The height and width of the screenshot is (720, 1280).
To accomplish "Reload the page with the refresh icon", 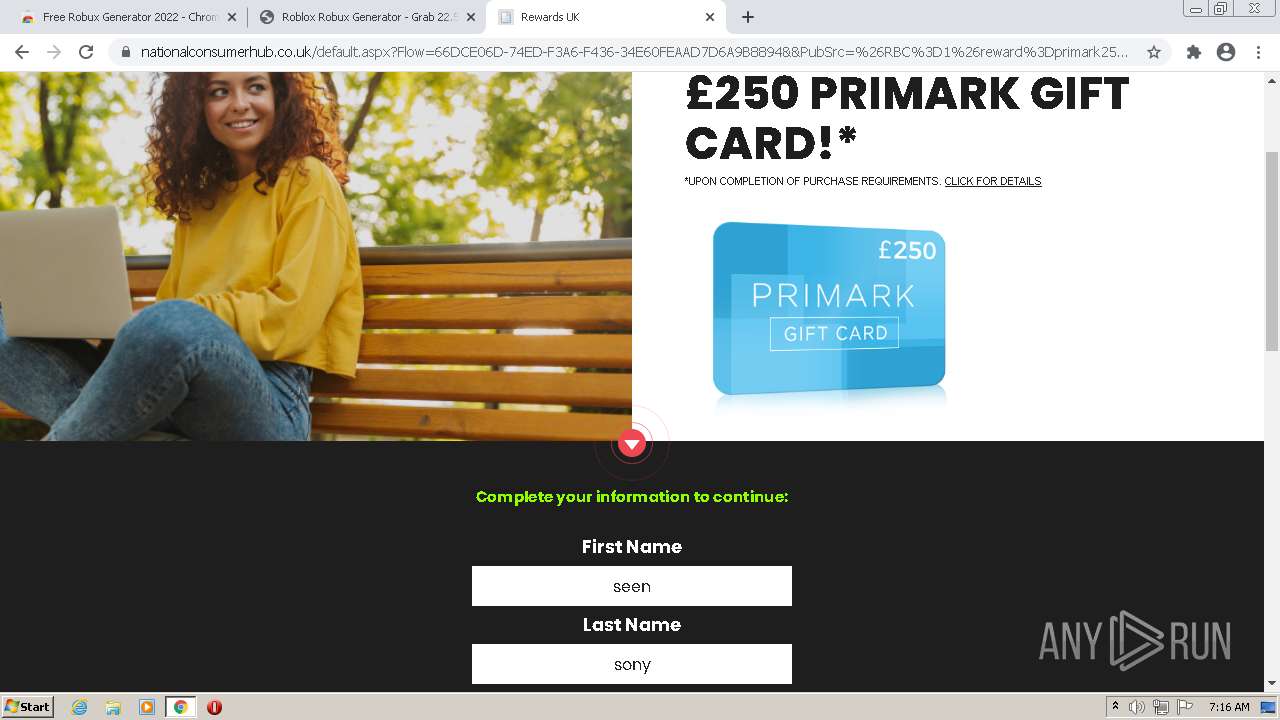I will coord(86,52).
